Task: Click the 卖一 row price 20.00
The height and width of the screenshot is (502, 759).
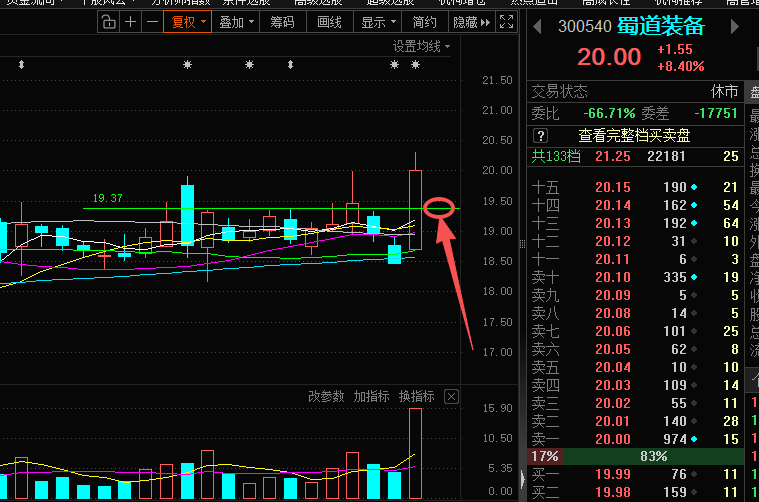Action: pyautogui.click(x=613, y=440)
